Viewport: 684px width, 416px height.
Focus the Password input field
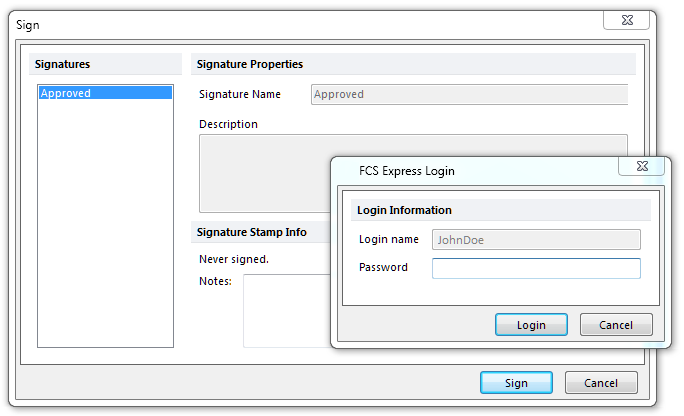pyautogui.click(x=536, y=268)
